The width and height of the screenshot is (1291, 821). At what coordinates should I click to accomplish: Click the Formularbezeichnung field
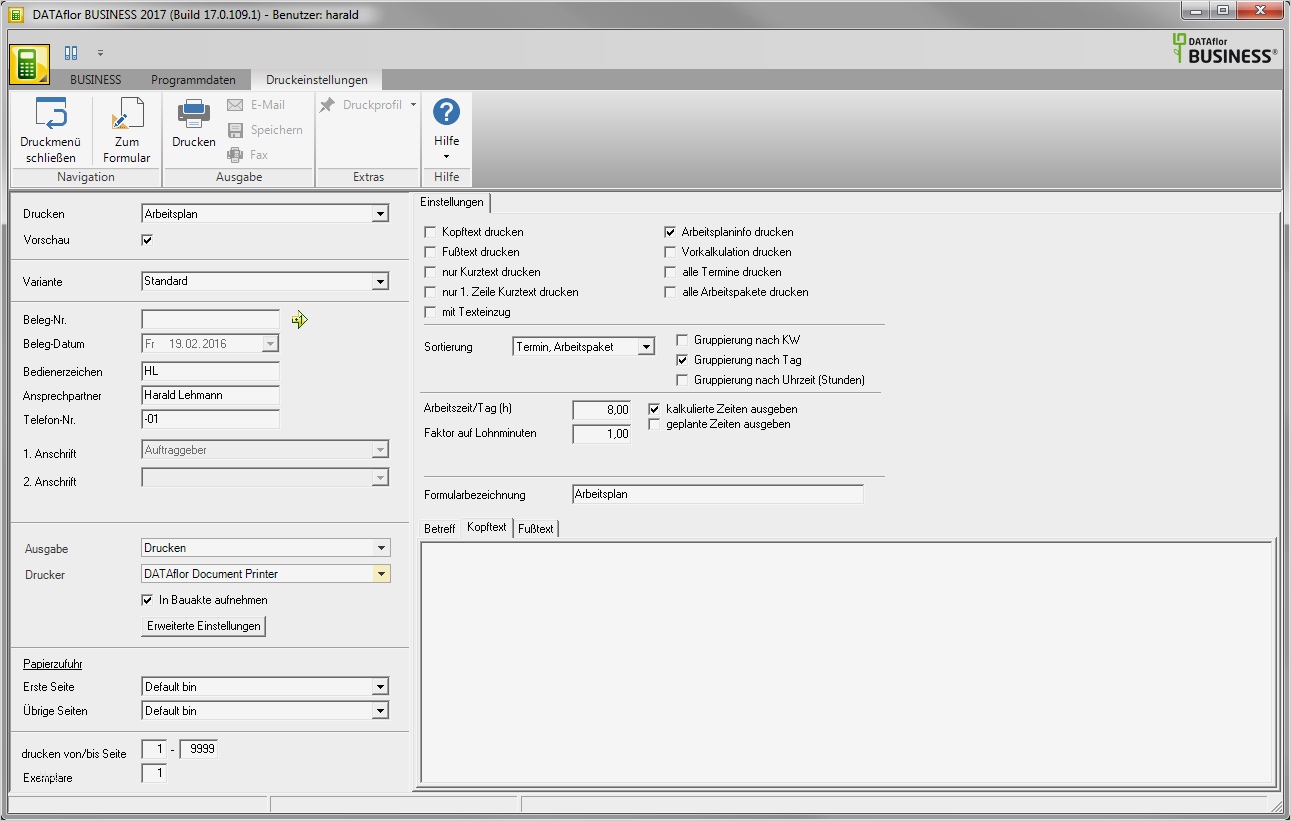click(717, 494)
